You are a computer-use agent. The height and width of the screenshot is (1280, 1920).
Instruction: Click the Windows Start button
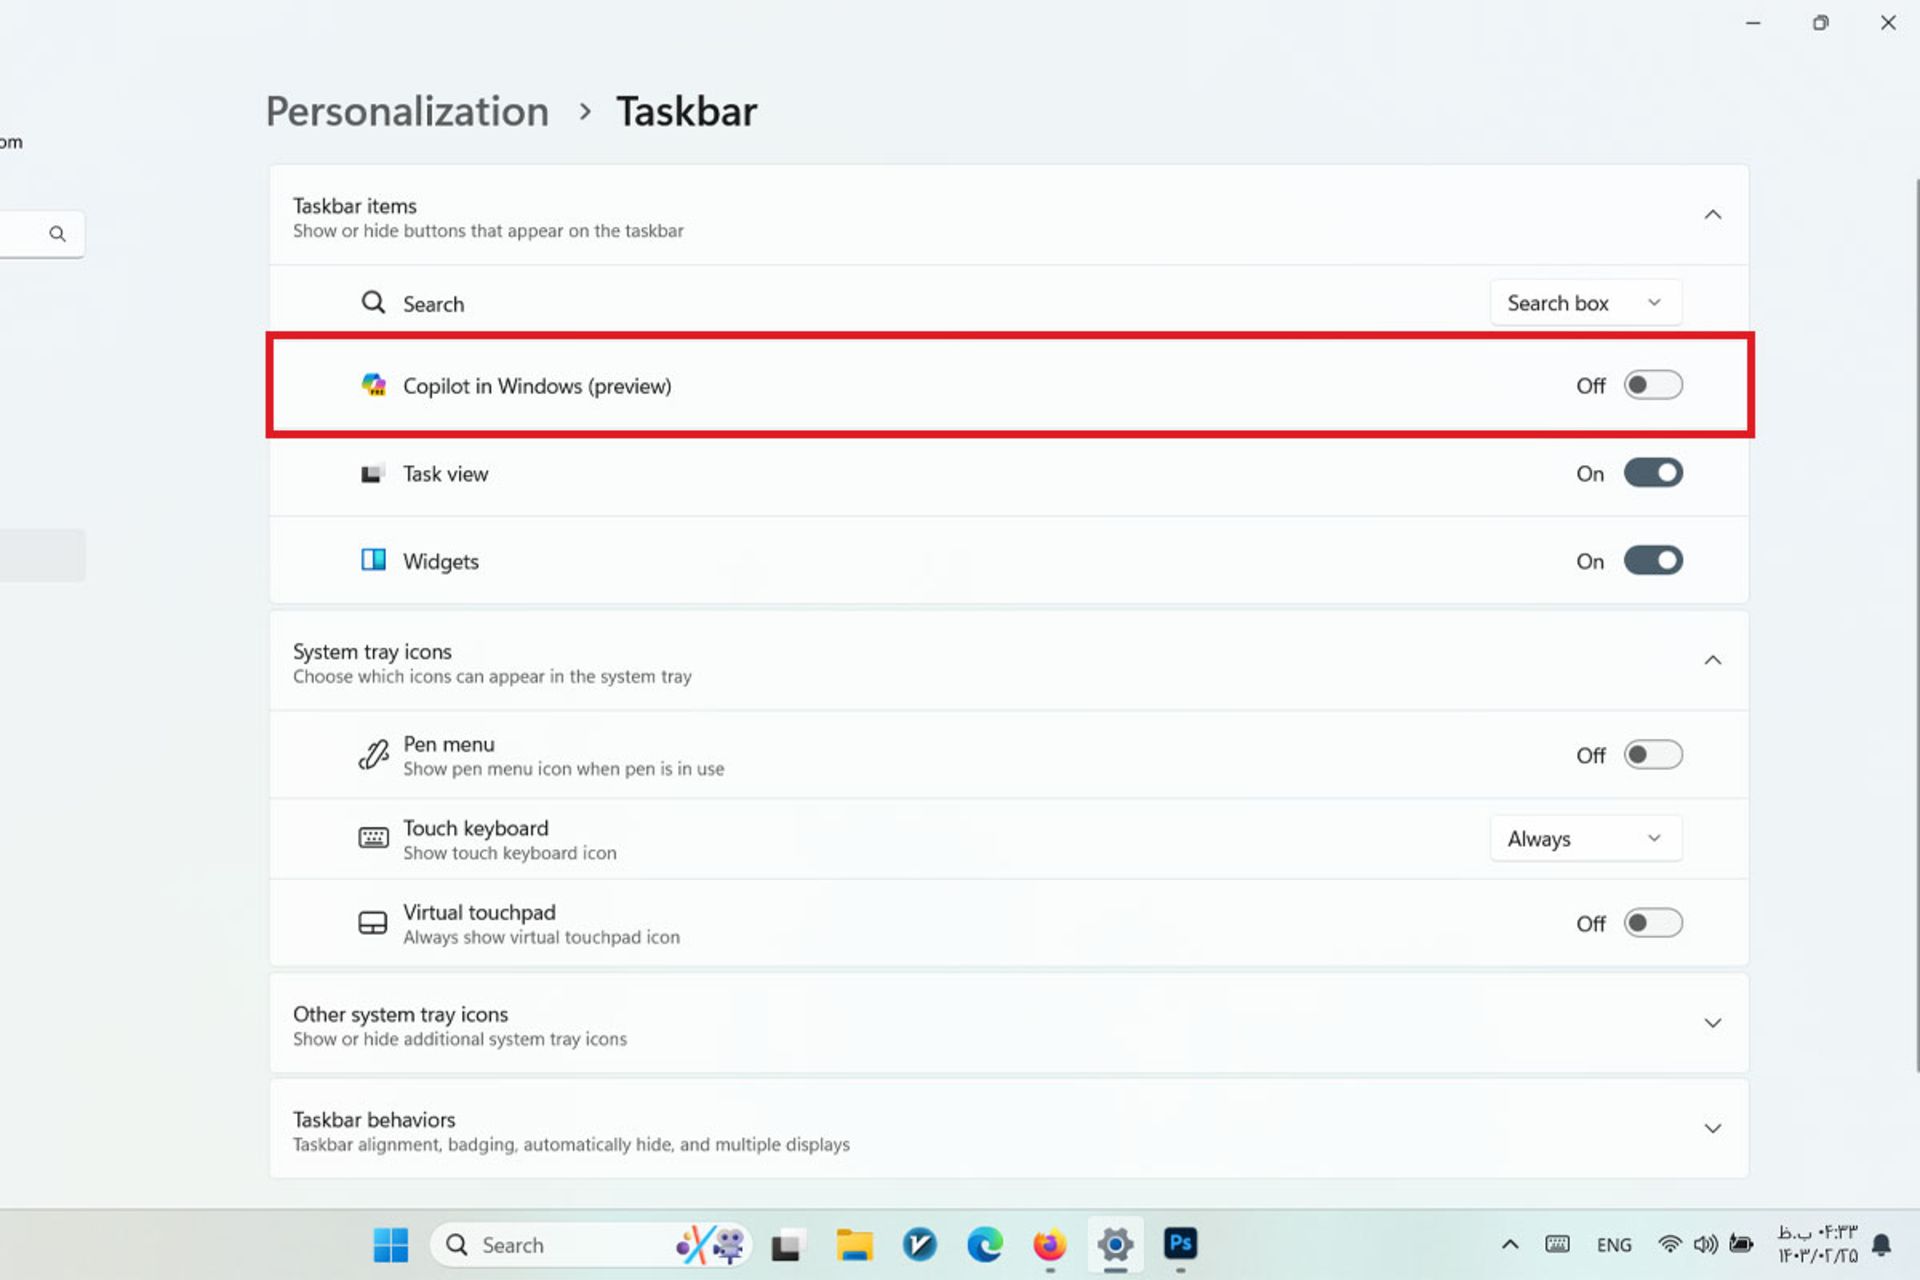(x=391, y=1244)
